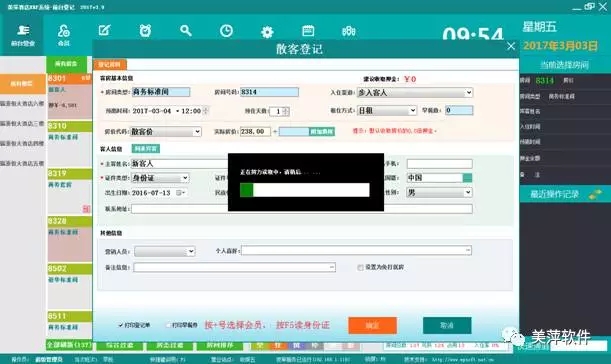Click the edit pencil toolbar icon

104,30
